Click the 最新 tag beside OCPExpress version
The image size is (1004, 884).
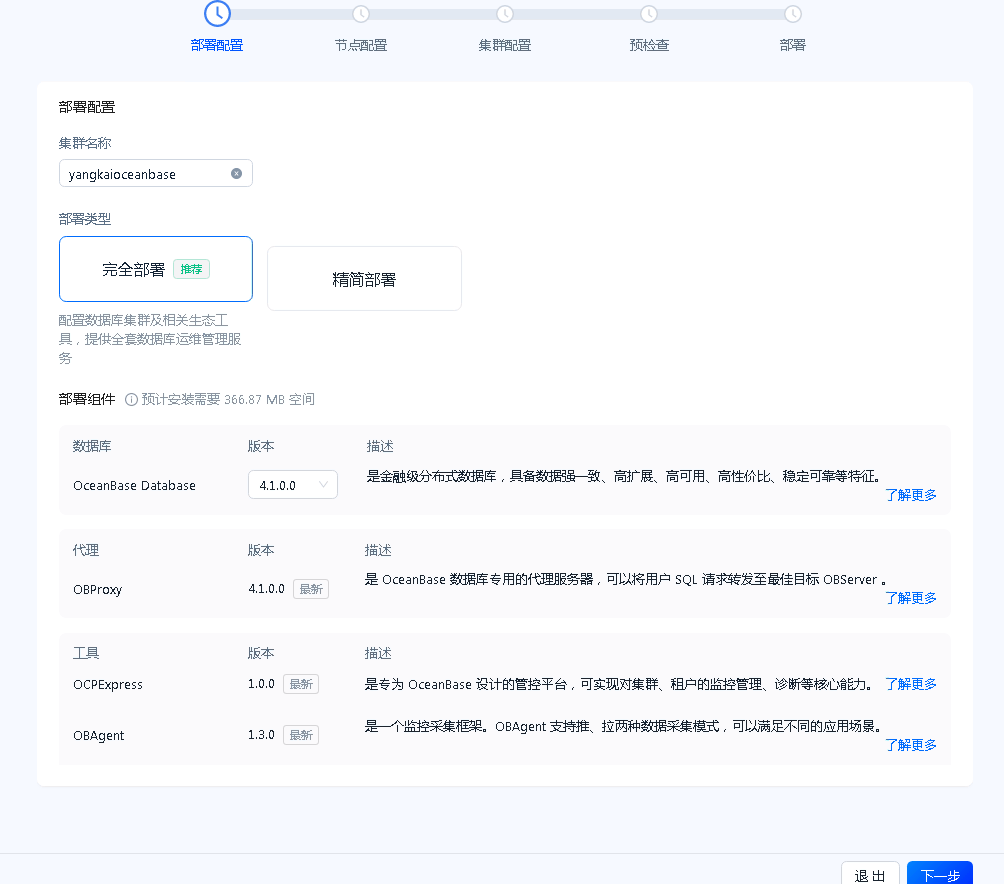301,684
